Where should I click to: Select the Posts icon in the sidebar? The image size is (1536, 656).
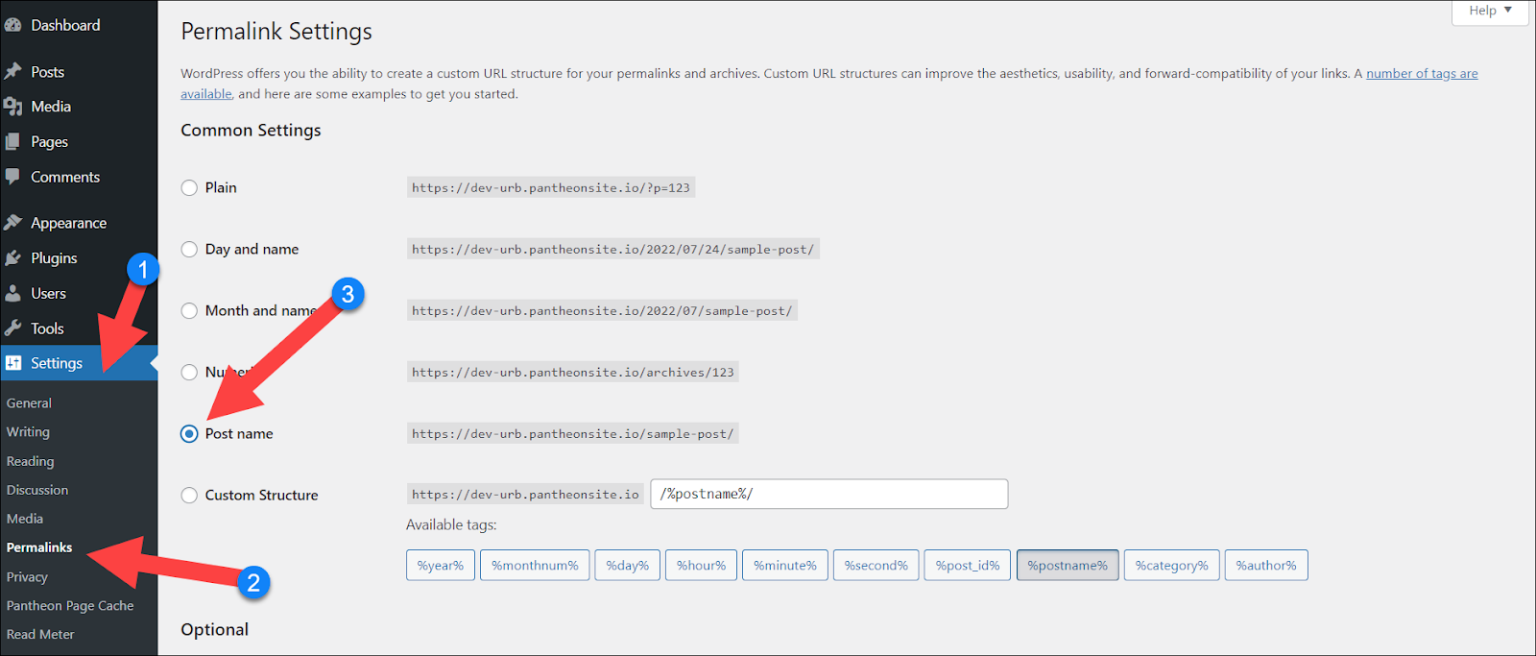tap(13, 70)
